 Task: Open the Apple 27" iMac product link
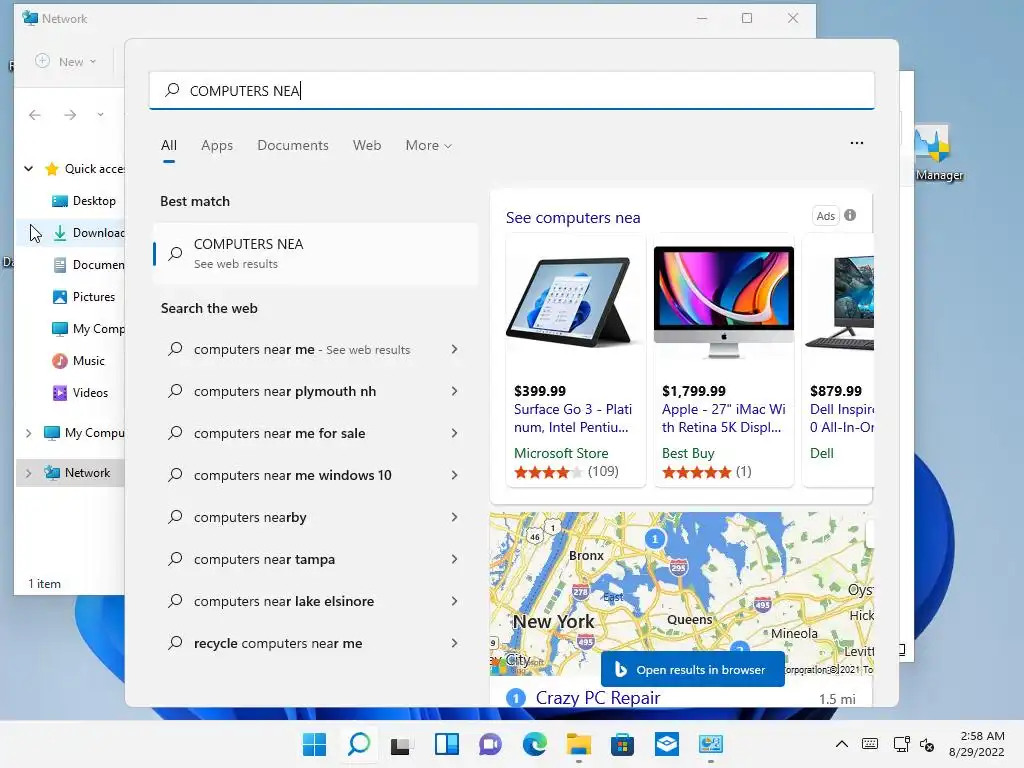point(724,418)
